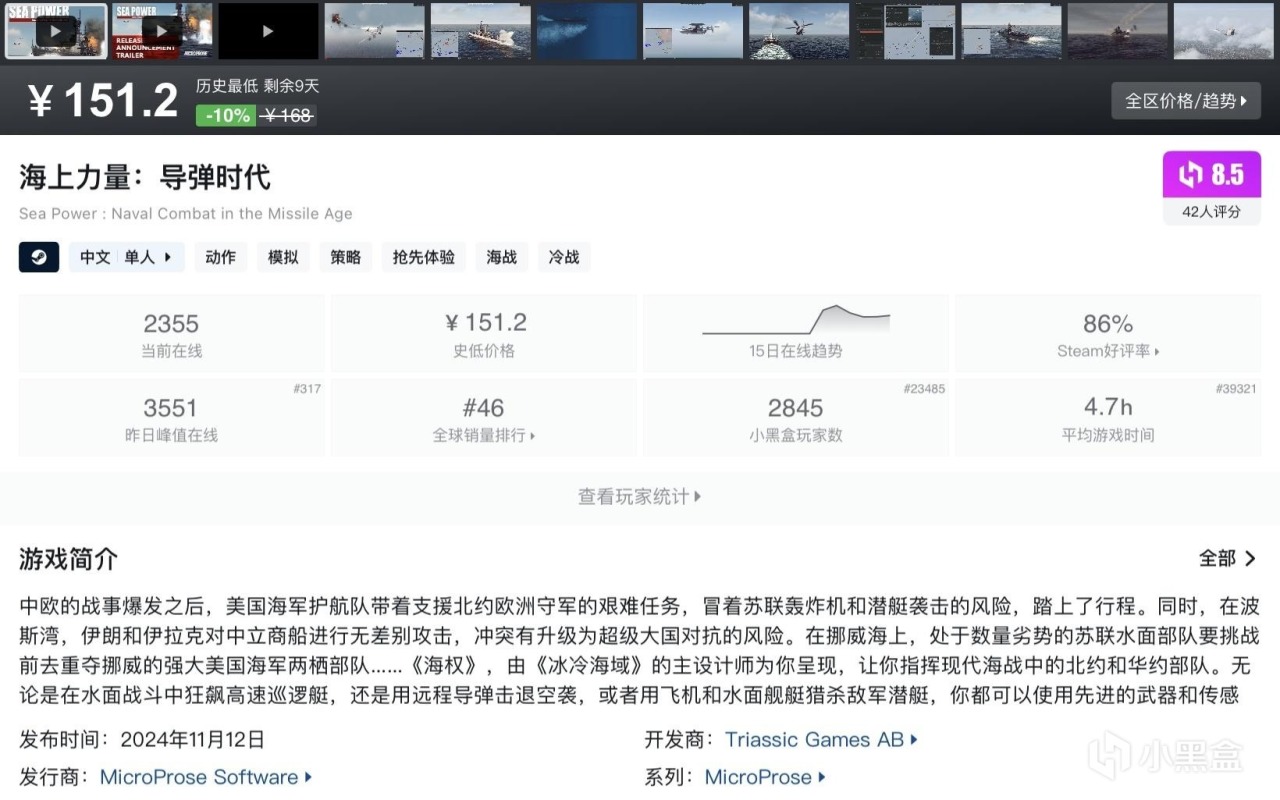Open the underwater deep-blue screenshot thumbnail

[587, 31]
